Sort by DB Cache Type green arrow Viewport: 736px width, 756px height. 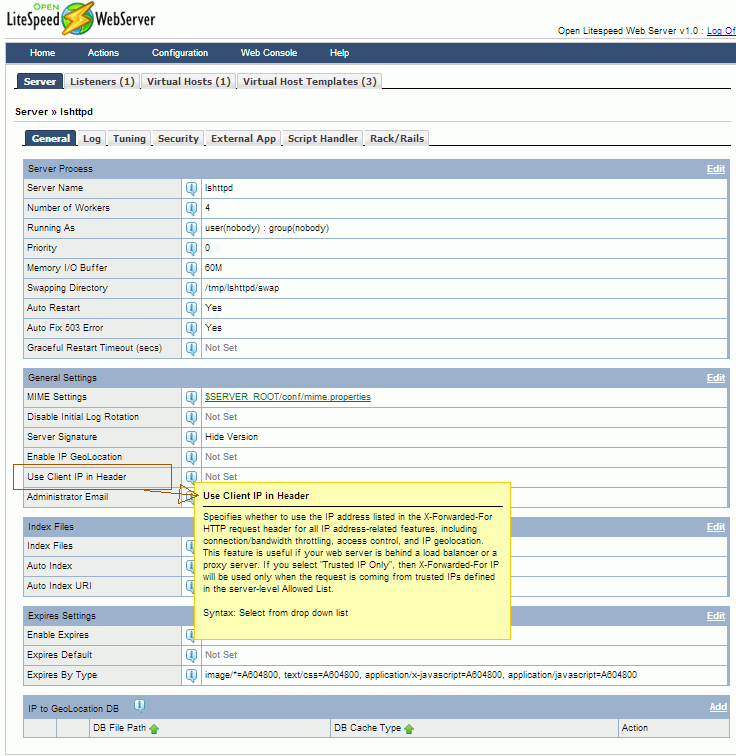(409, 729)
